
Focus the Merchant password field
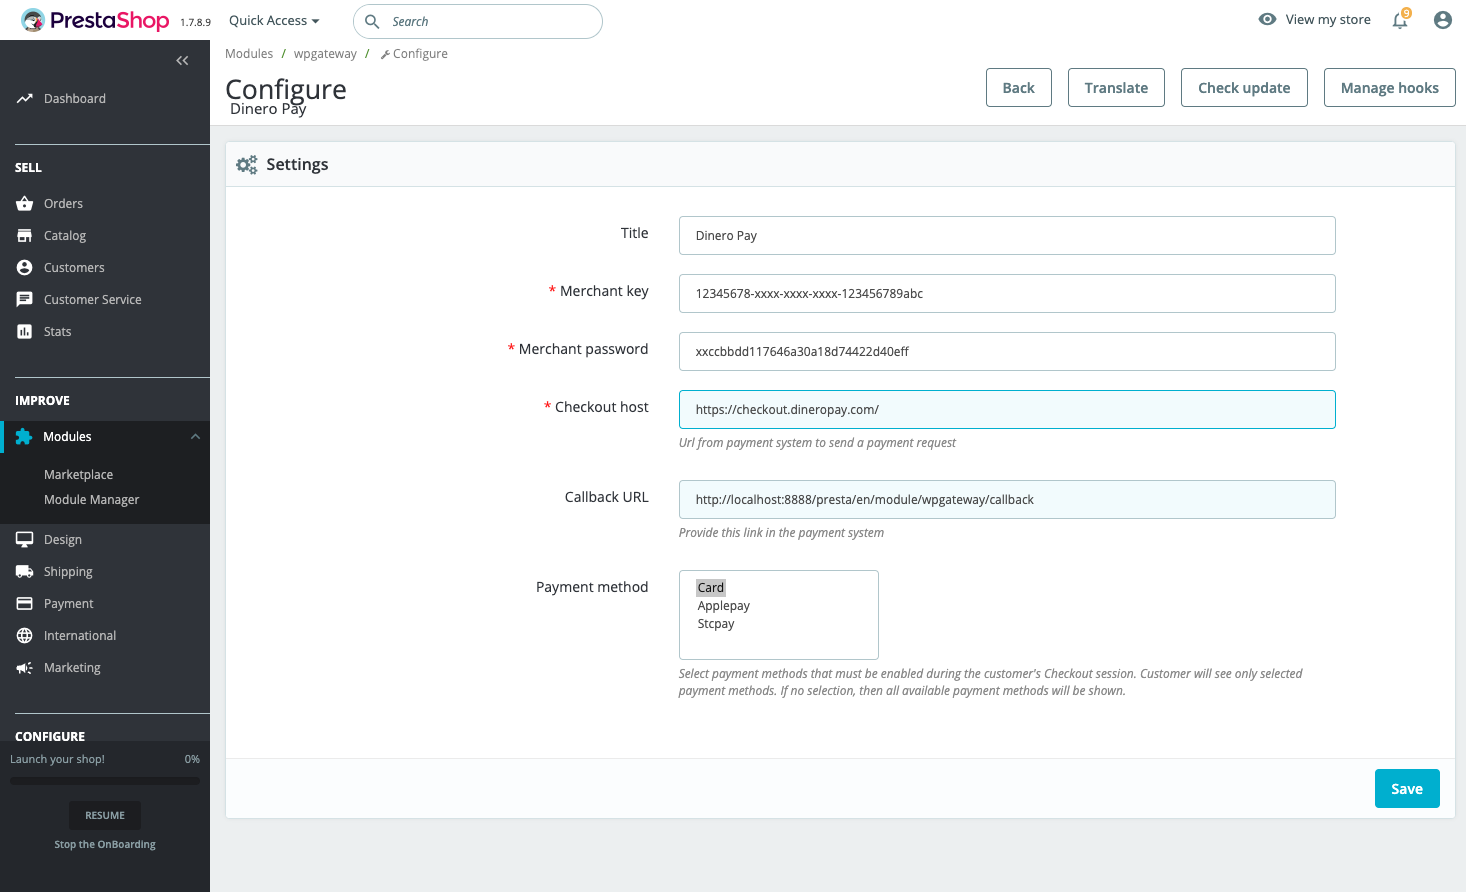click(1007, 351)
